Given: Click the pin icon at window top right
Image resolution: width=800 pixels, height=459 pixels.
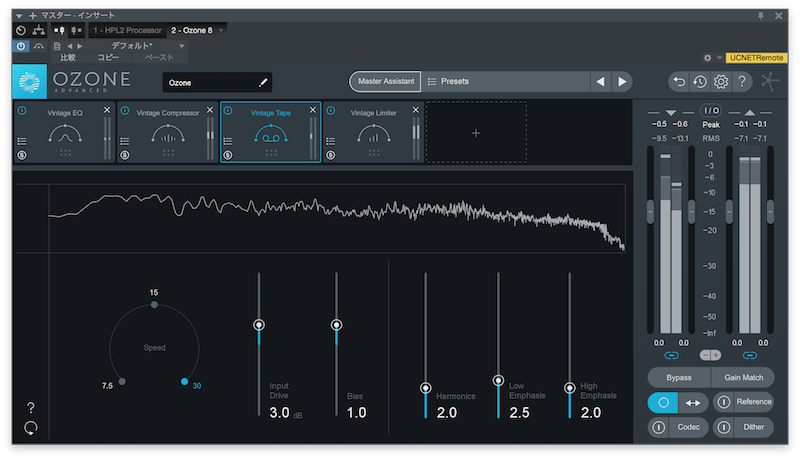Looking at the screenshot, I should (x=761, y=16).
